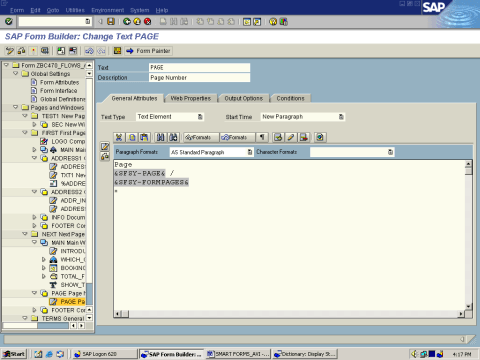Switch to the Web Properties tab
Screen dimensions: 480x360
191,98
